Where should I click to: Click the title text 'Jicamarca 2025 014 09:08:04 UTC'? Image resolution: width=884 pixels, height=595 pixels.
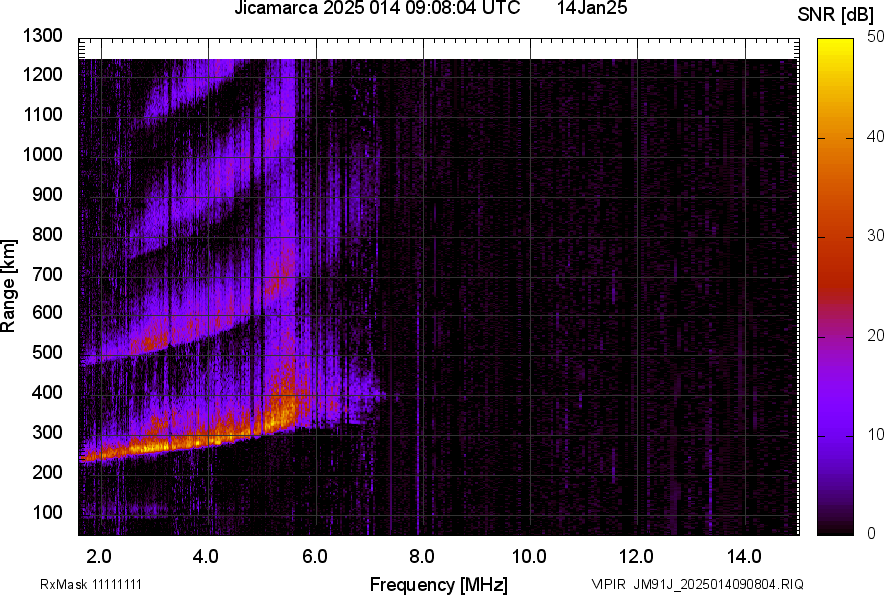[x=377, y=8]
